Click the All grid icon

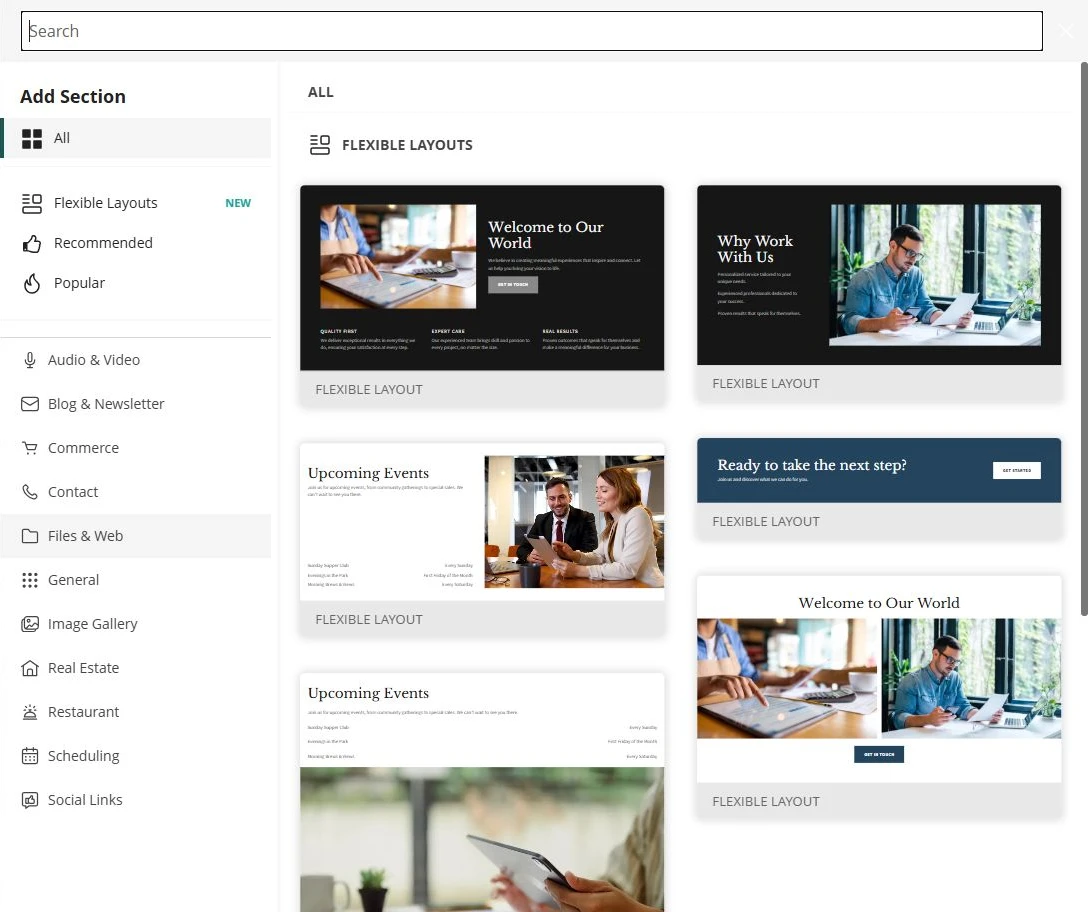coord(32,138)
